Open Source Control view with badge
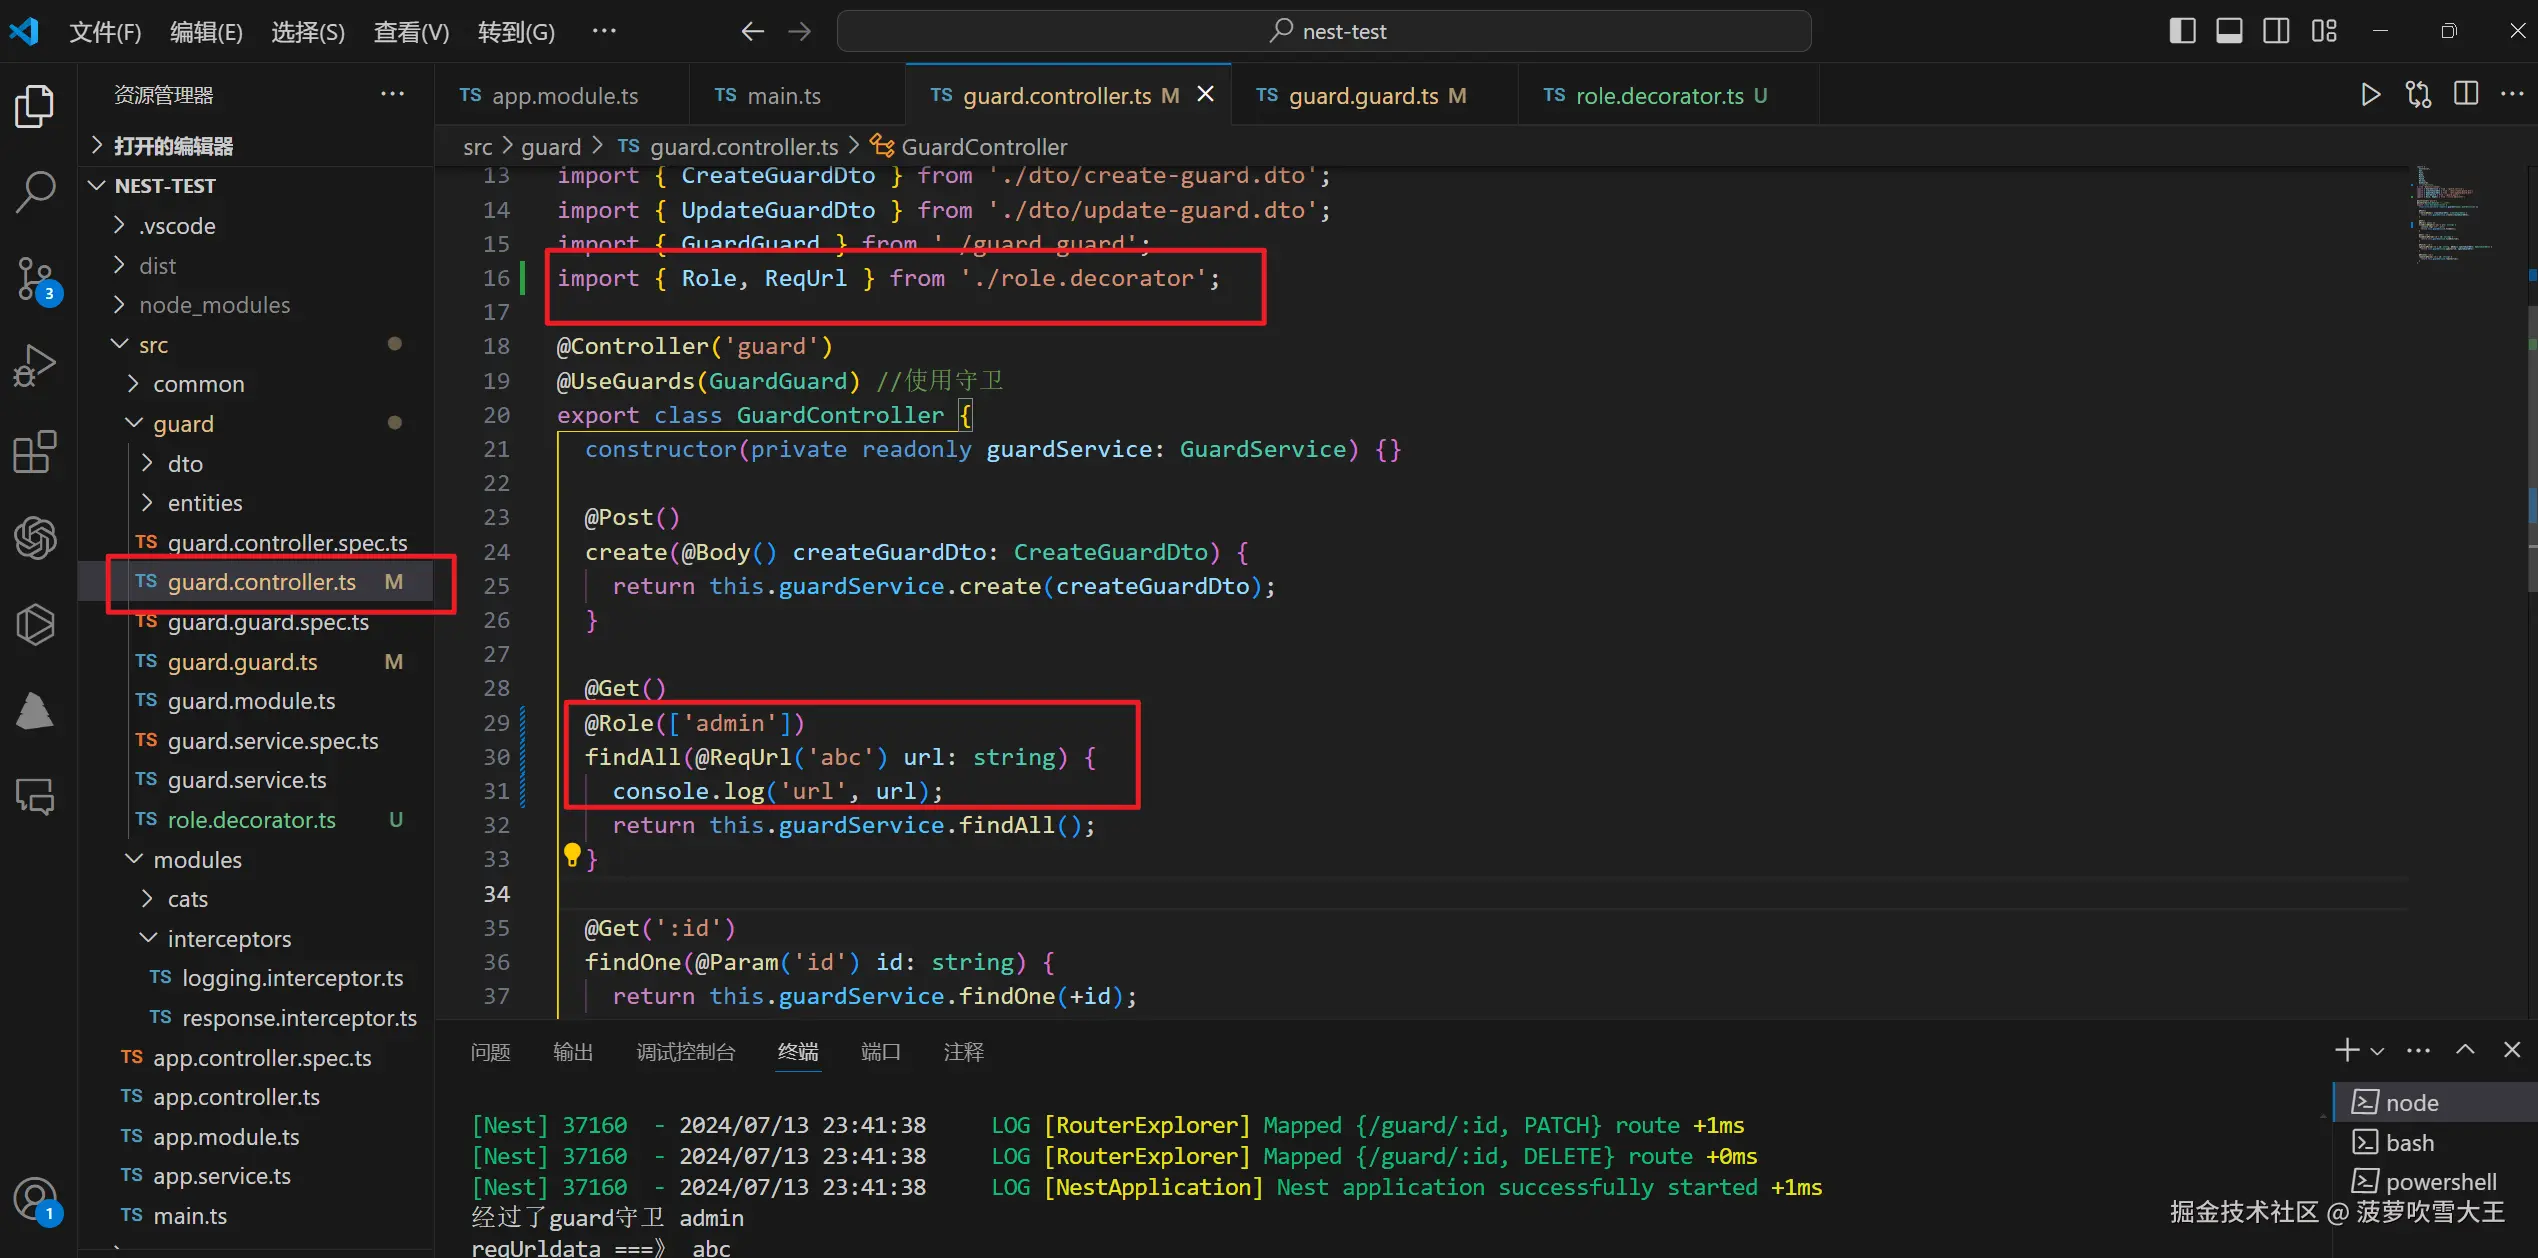This screenshot has height=1258, width=2538. tap(35, 279)
